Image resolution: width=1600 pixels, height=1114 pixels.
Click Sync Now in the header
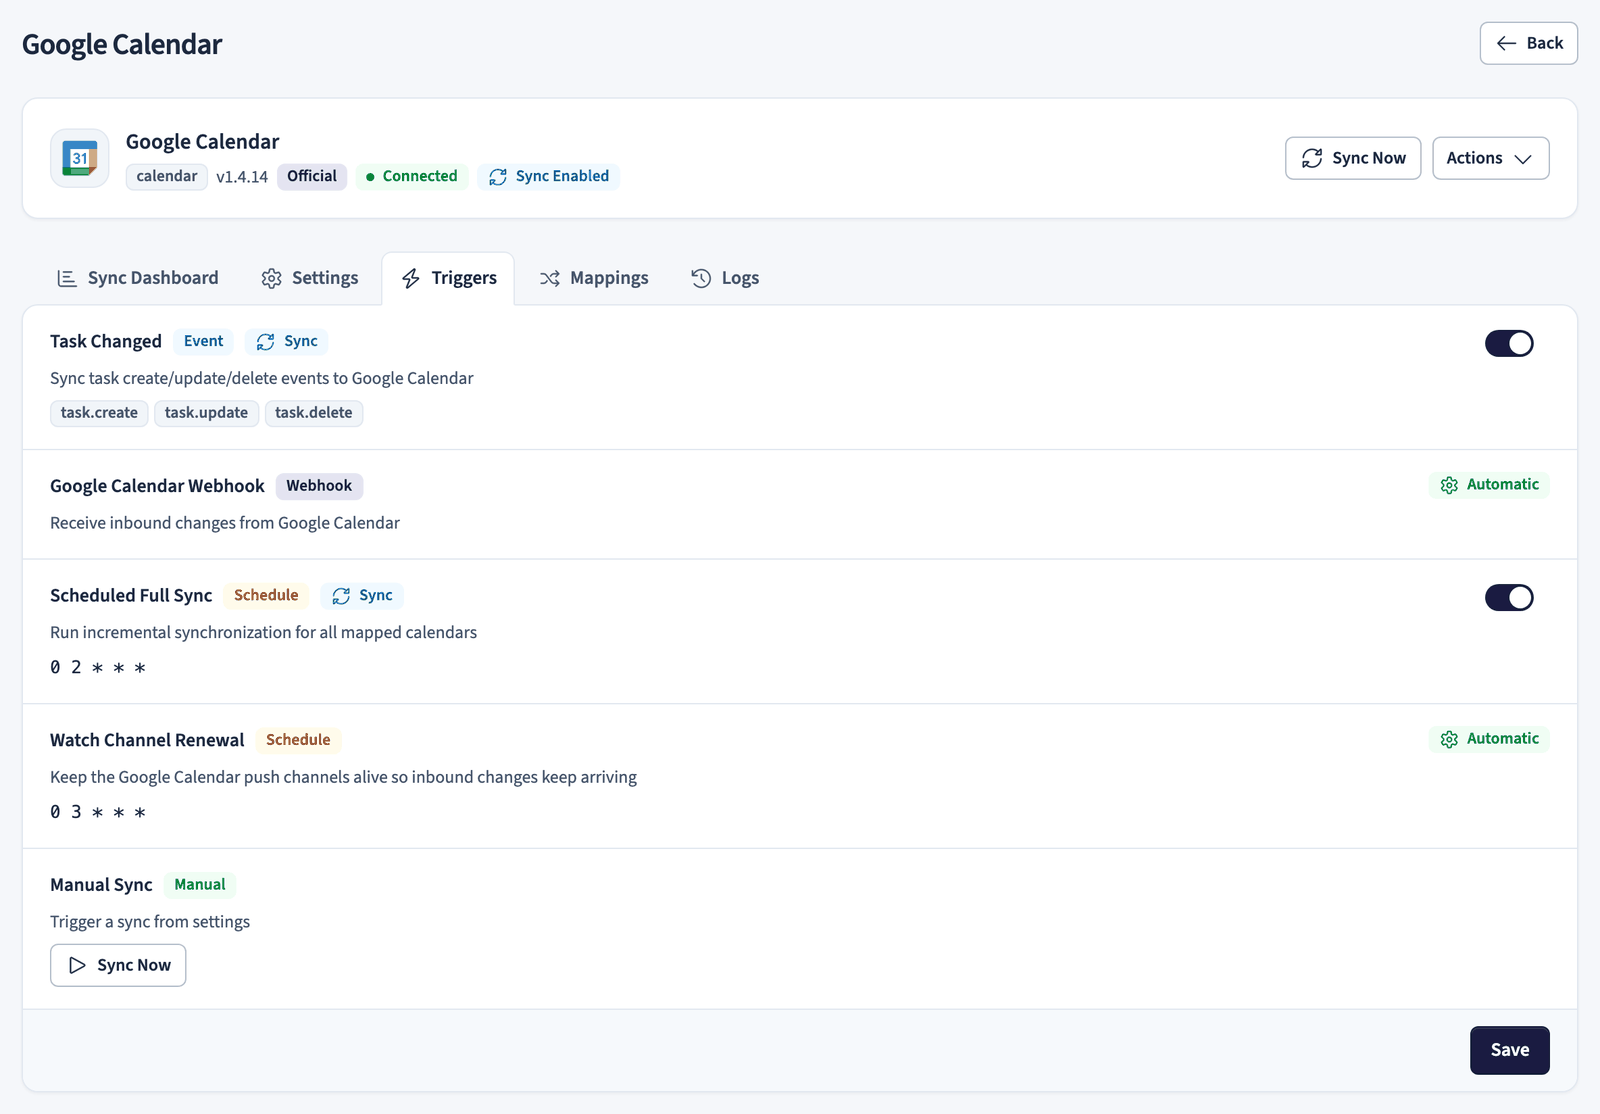tap(1353, 158)
